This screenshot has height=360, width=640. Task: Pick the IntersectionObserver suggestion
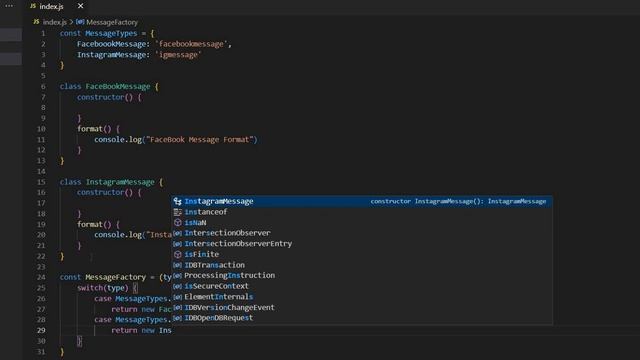coord(362,233)
